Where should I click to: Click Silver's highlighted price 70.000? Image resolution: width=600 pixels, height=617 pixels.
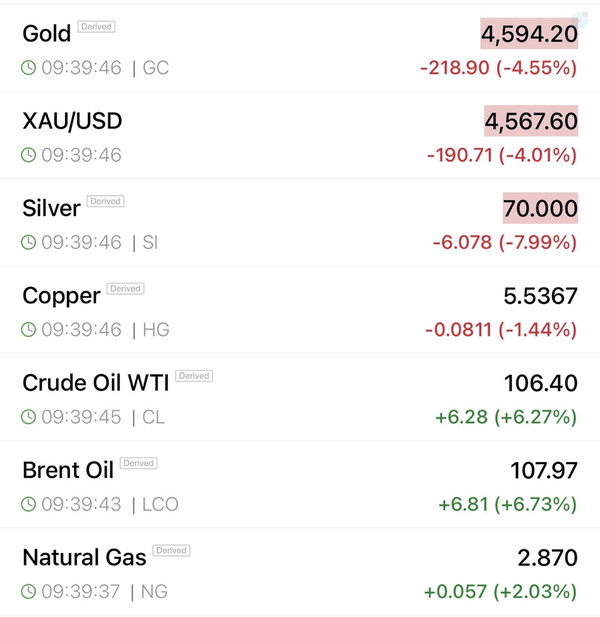pos(540,208)
